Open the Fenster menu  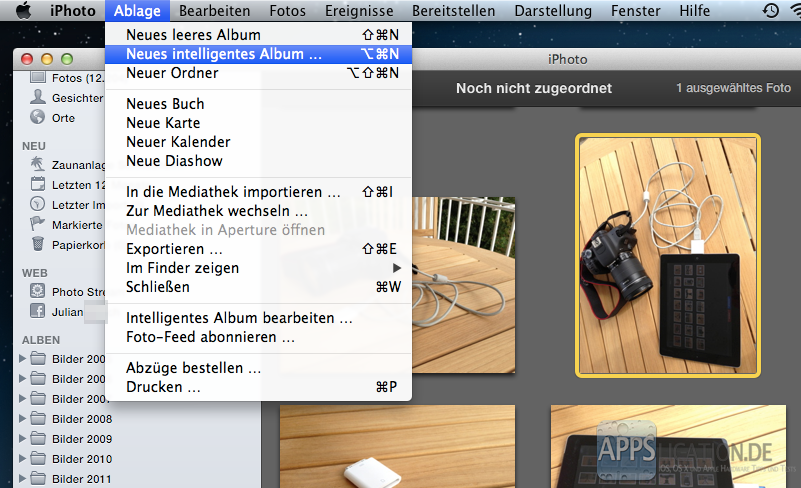(635, 11)
